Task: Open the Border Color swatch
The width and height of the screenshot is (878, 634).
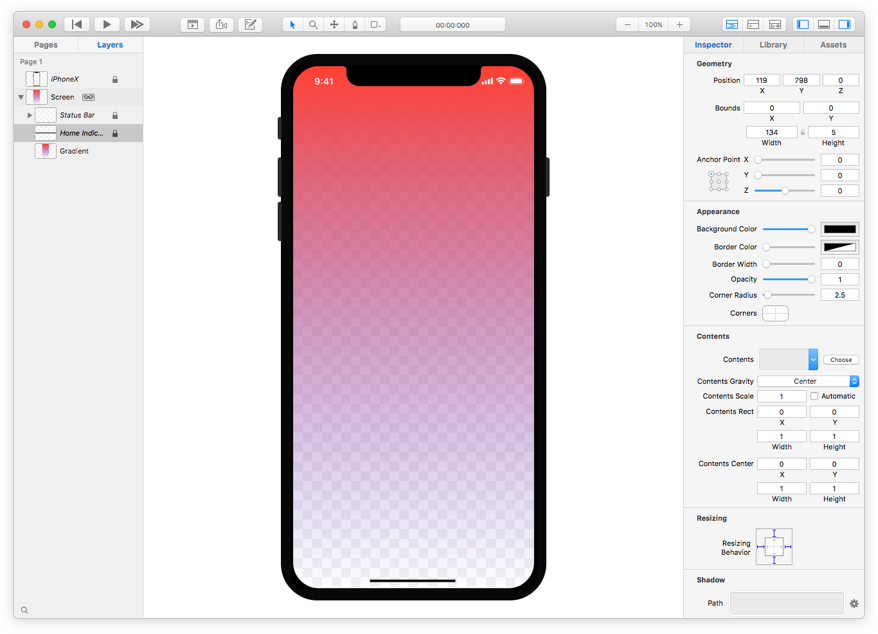Action: coord(839,247)
